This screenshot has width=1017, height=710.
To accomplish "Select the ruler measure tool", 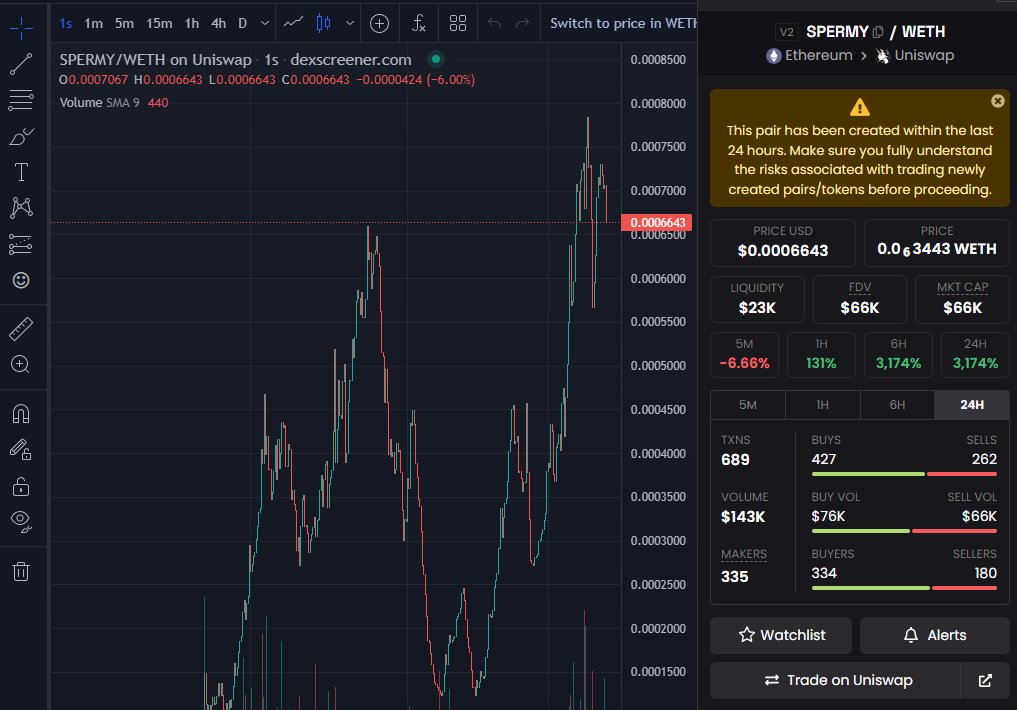I will pos(21,329).
